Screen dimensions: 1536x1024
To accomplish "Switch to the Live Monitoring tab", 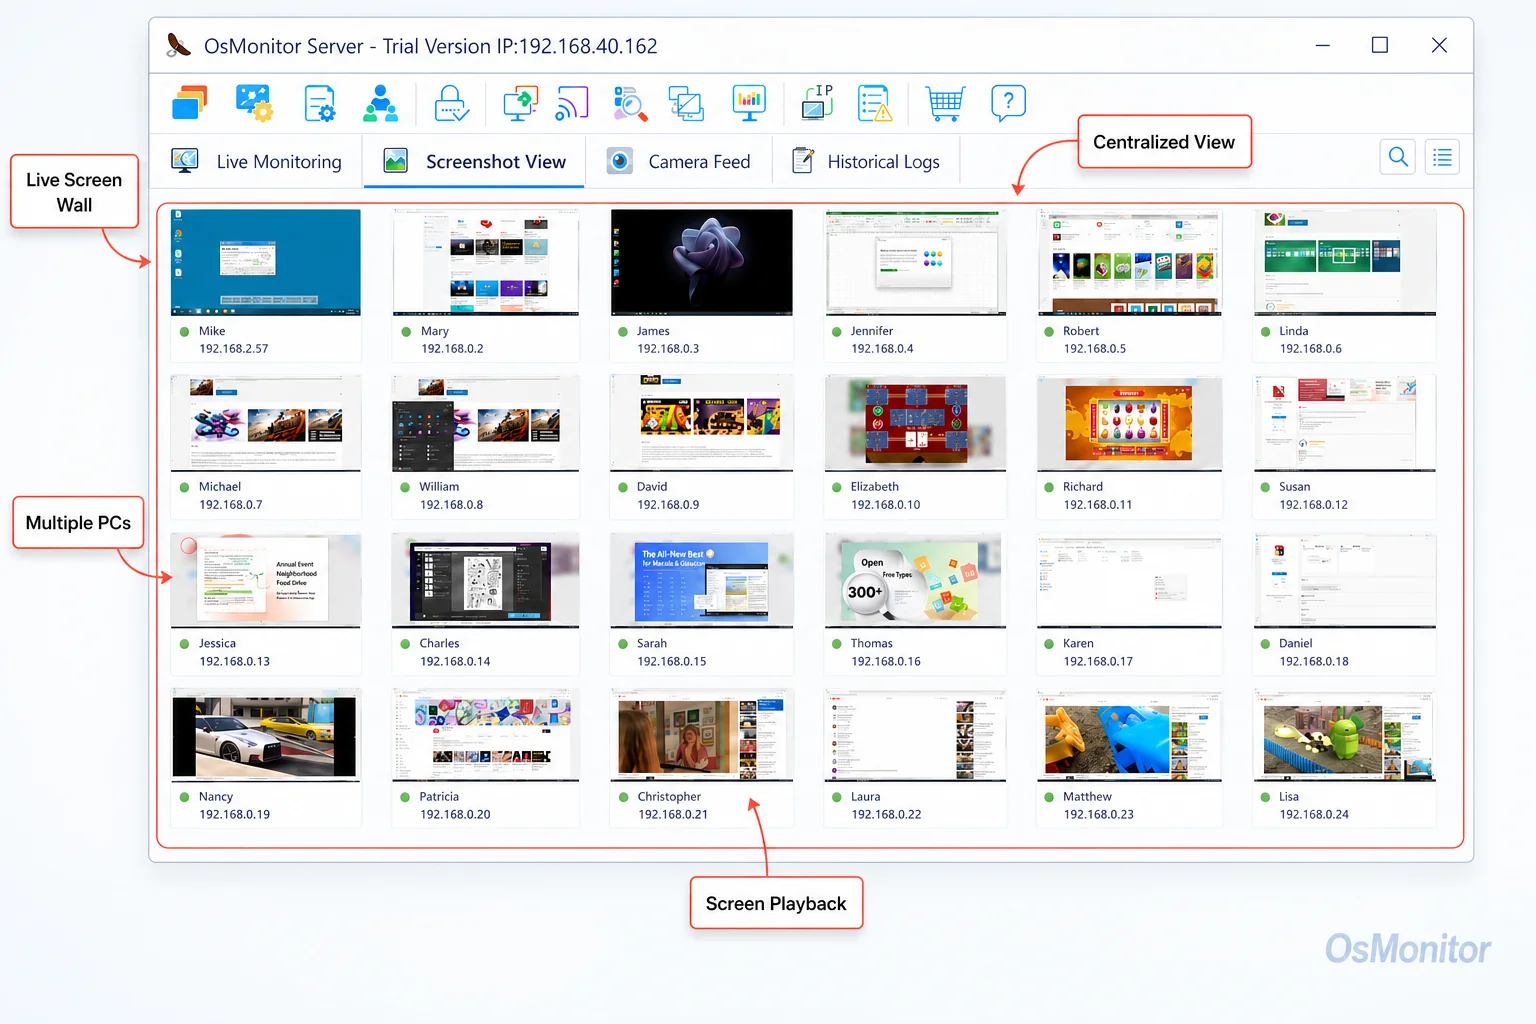I will (257, 162).
